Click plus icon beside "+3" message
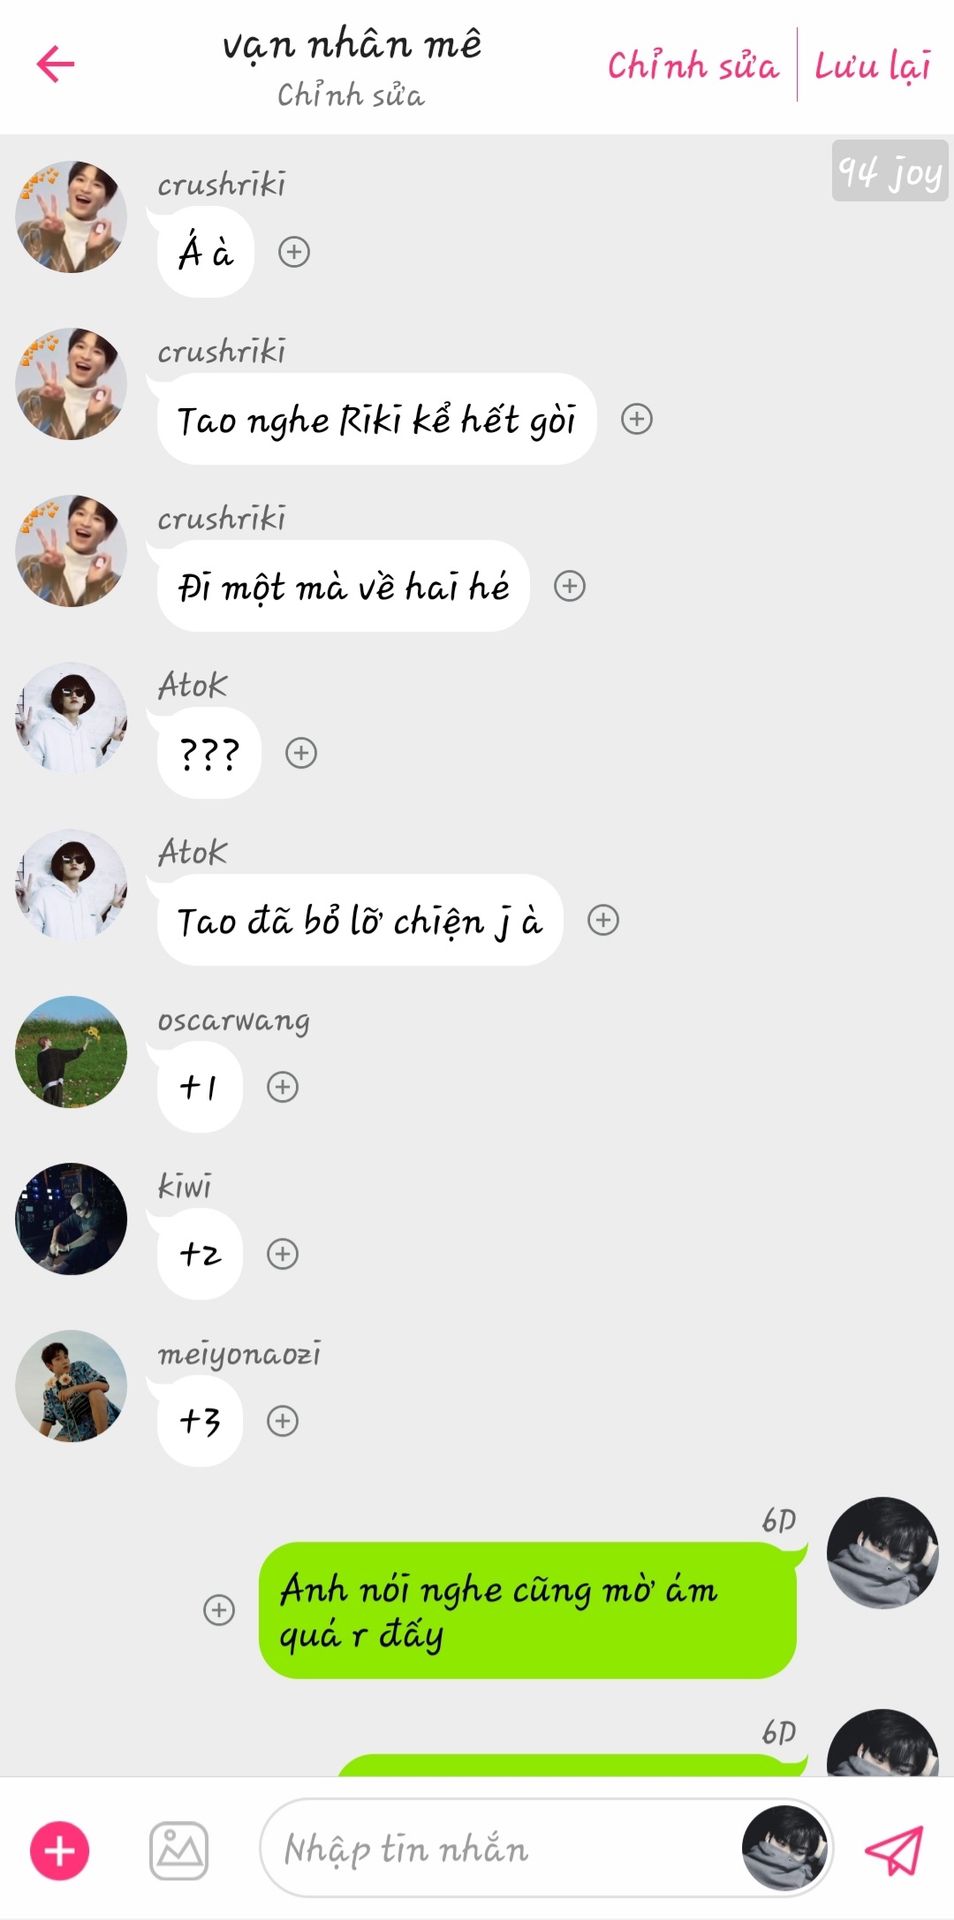 pos(283,1421)
